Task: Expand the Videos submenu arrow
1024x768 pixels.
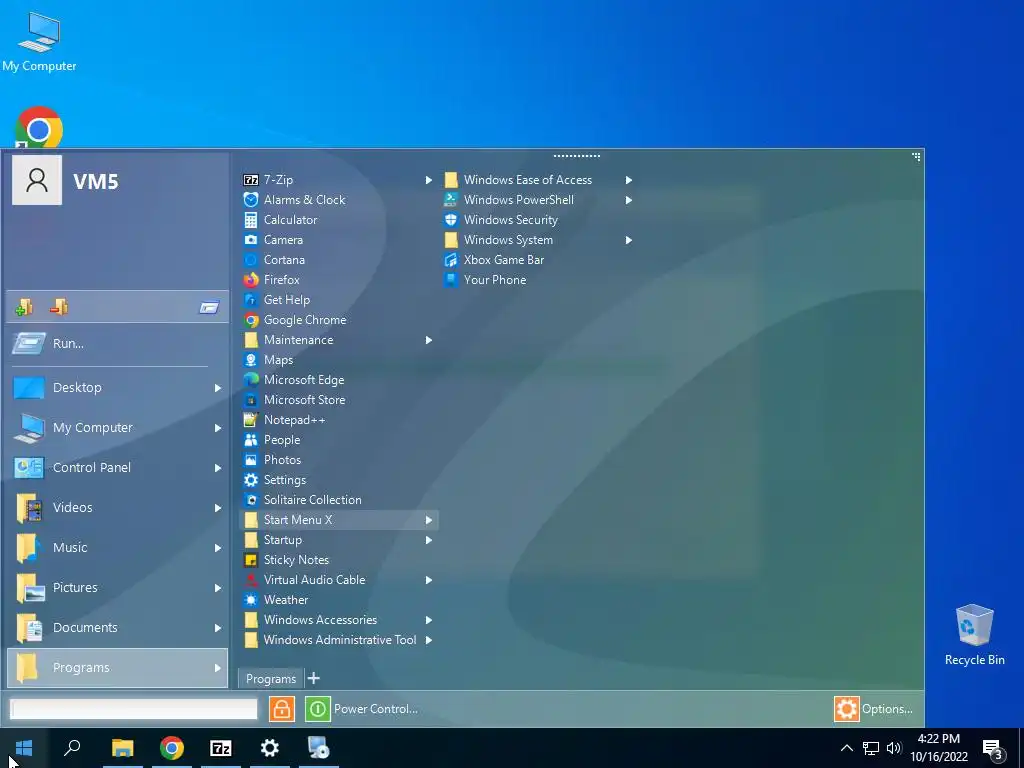Action: point(217,507)
